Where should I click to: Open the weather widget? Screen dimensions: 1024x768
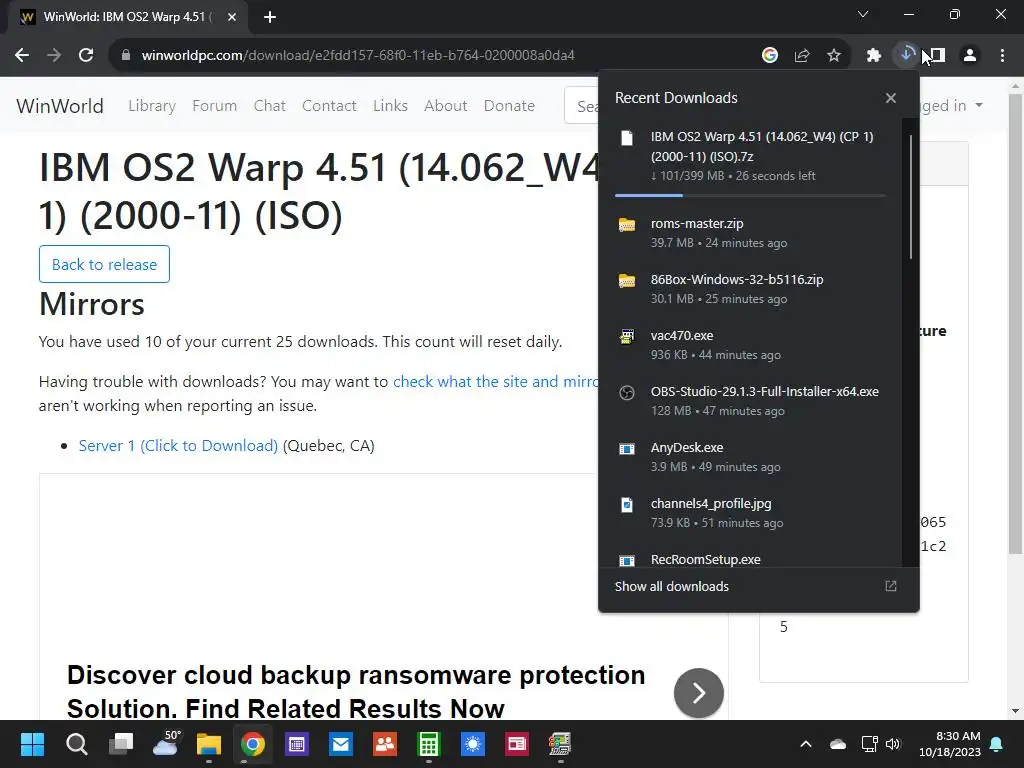(x=166, y=743)
